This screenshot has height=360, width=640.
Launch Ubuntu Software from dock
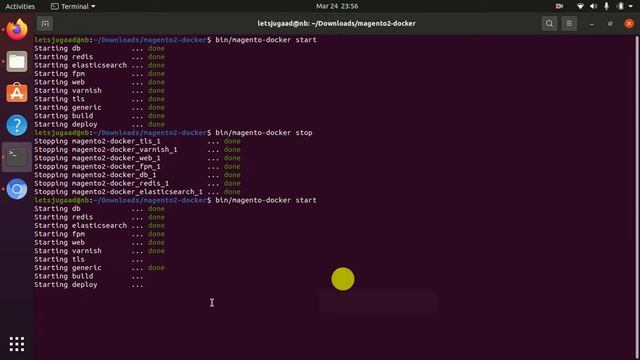[17, 93]
